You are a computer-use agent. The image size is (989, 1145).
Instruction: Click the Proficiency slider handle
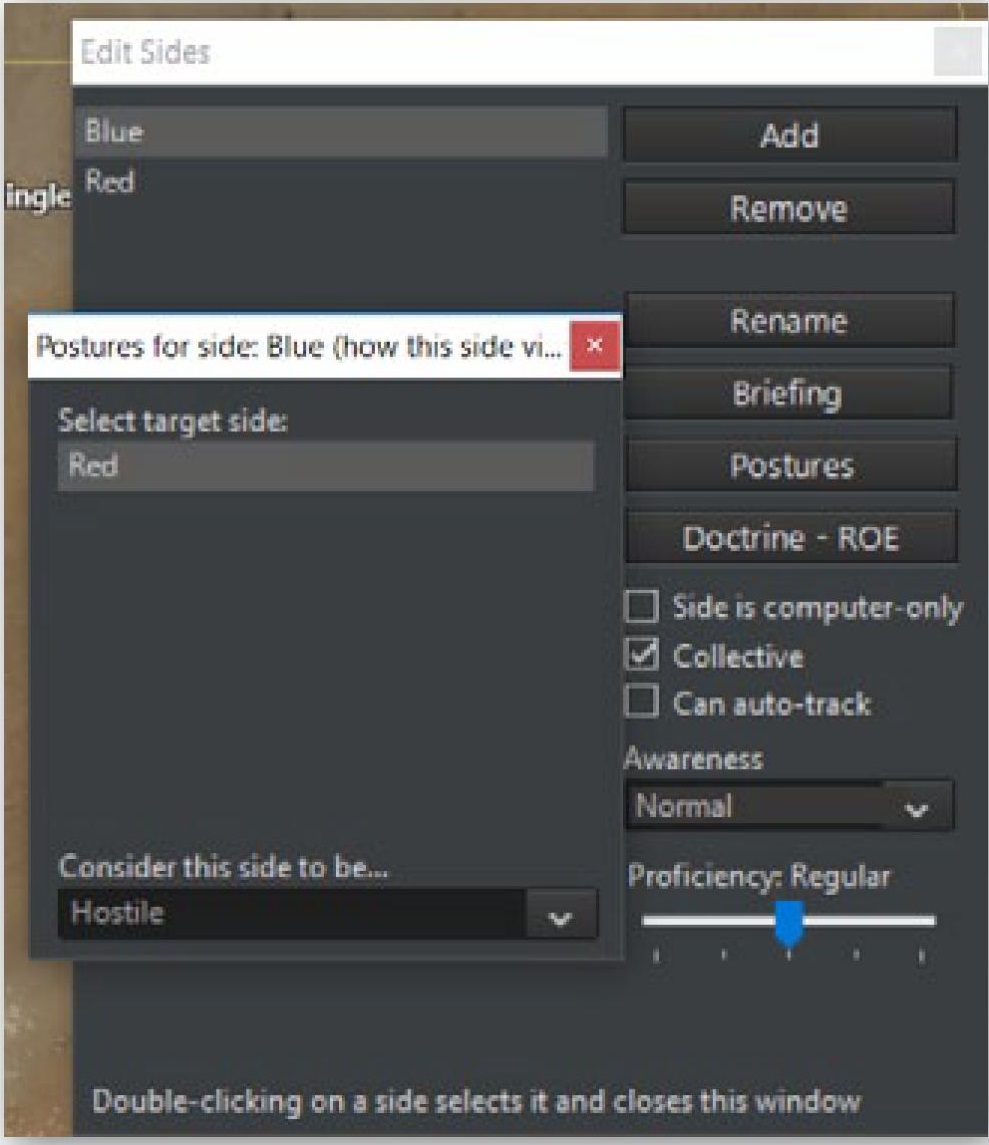[789, 923]
